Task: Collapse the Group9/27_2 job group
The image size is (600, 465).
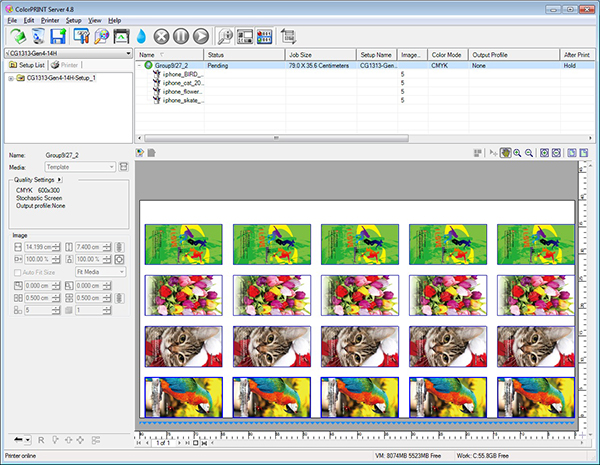Action: [x=140, y=64]
